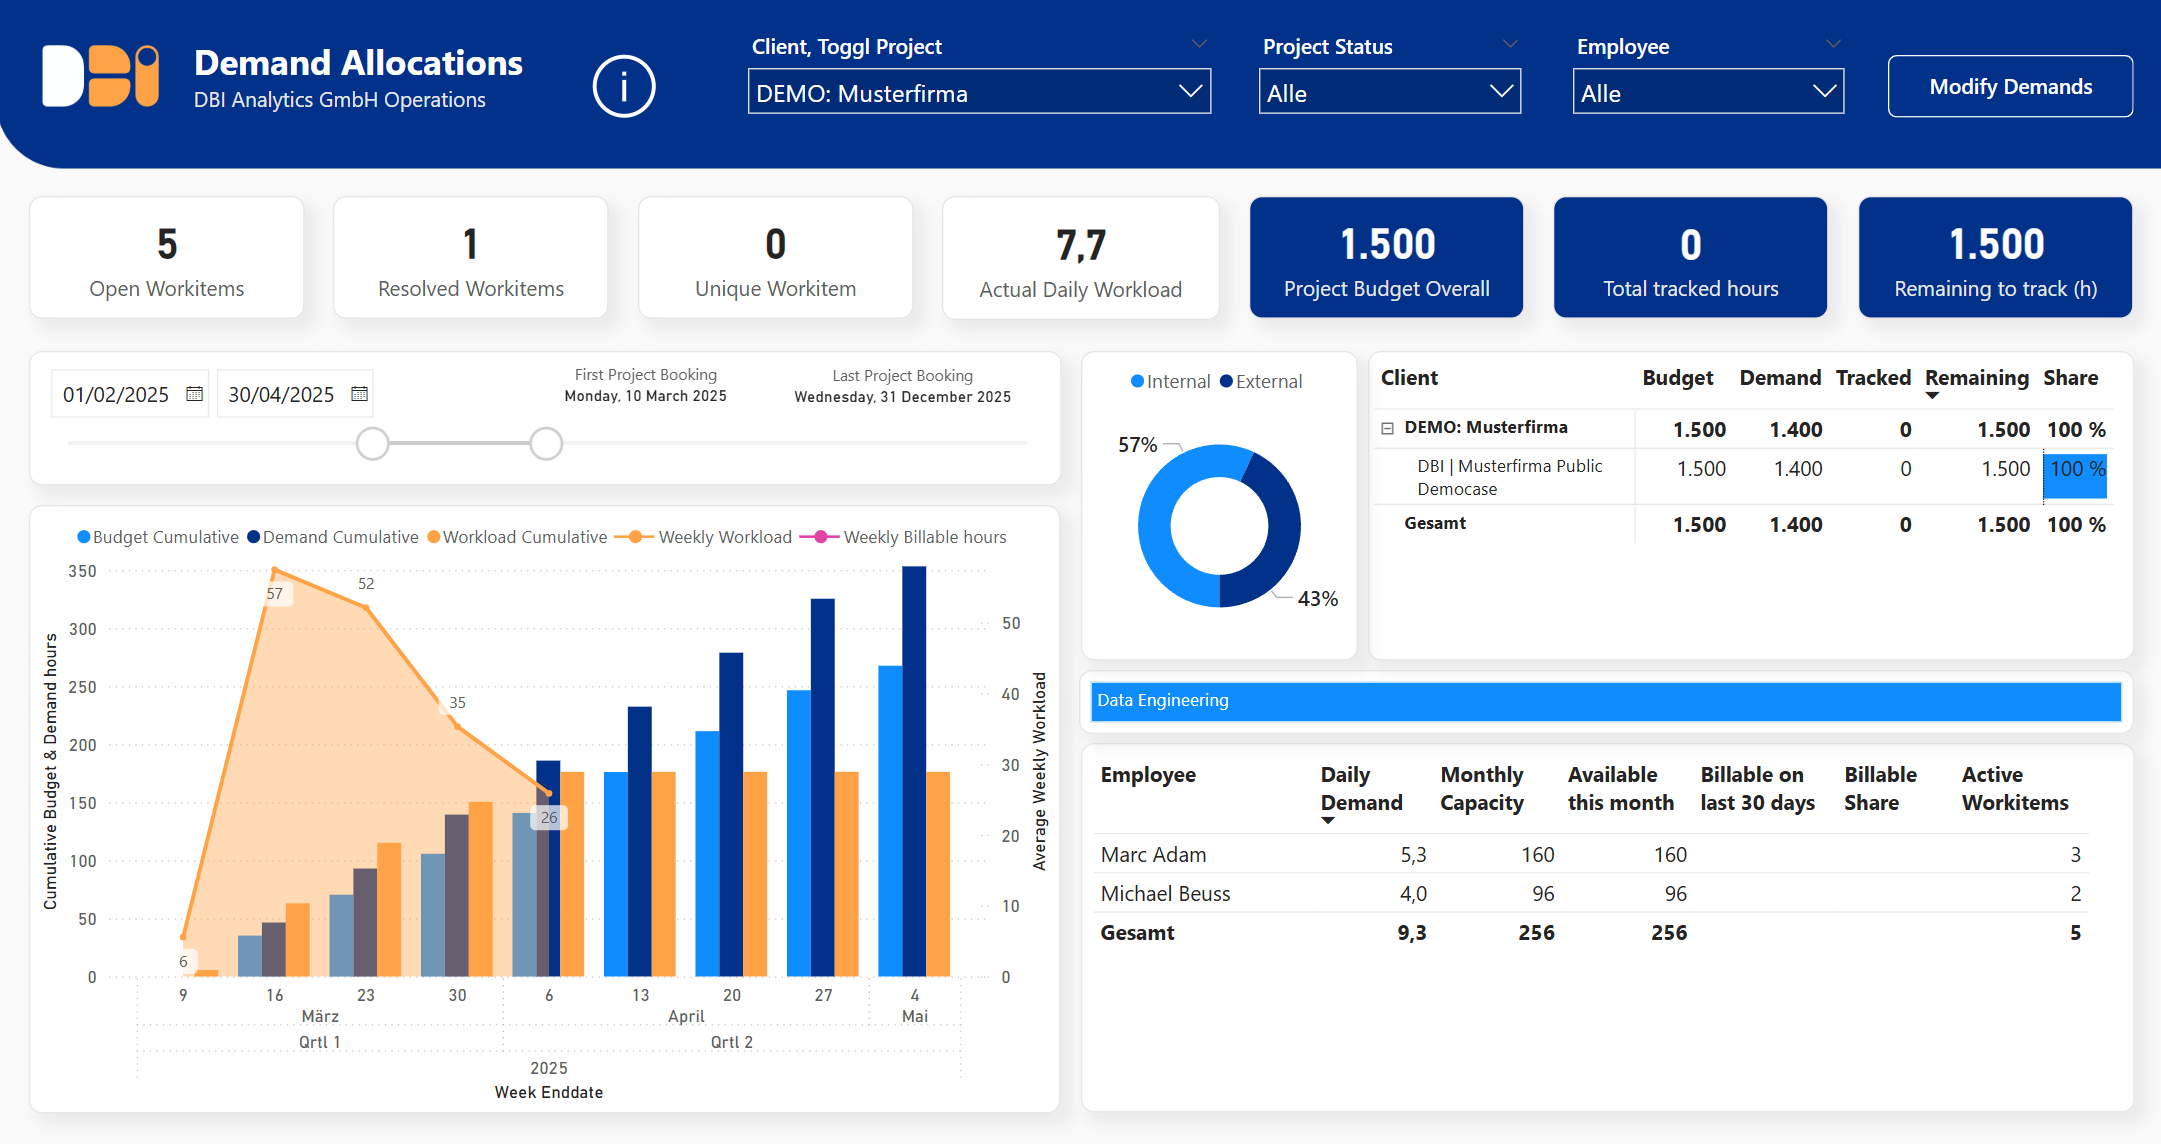Sort by Monthly Capacity column header
Image resolution: width=2161 pixels, height=1144 pixels.
coord(1482,789)
